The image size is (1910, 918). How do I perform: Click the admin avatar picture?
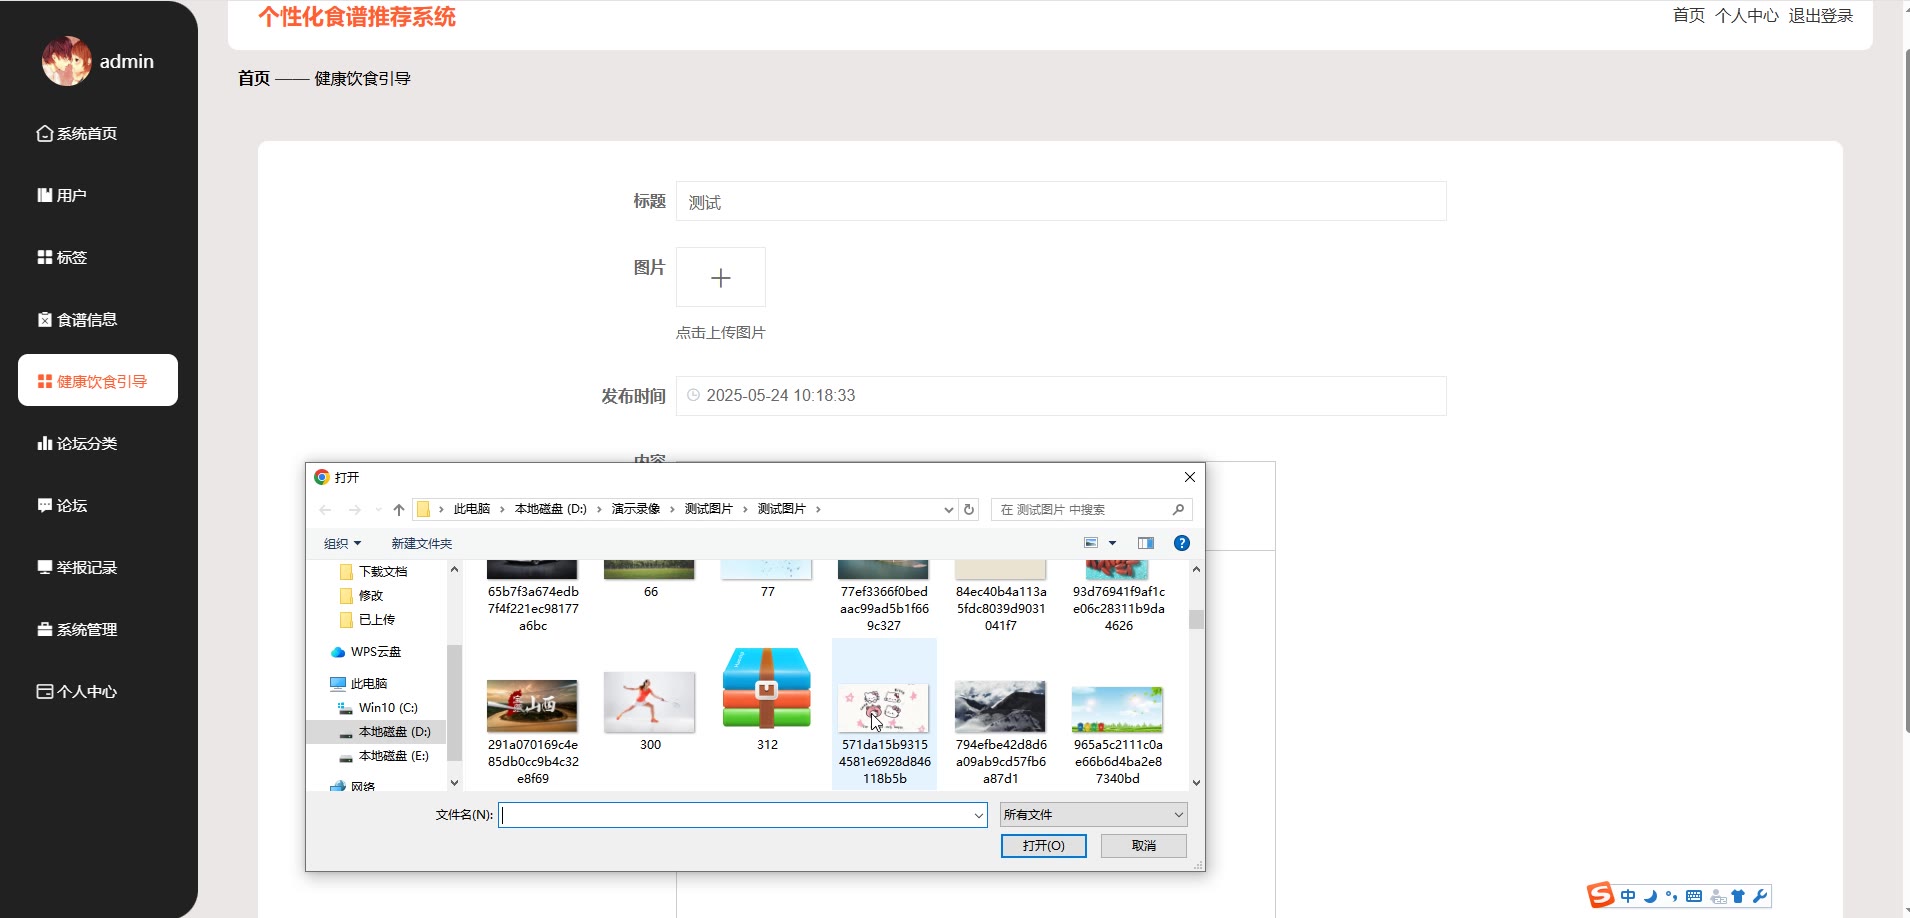[66, 62]
